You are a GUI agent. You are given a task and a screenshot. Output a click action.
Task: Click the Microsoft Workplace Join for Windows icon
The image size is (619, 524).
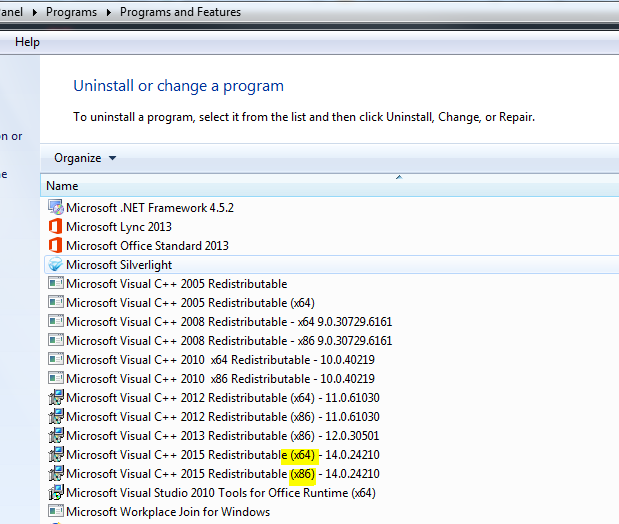click(x=56, y=511)
